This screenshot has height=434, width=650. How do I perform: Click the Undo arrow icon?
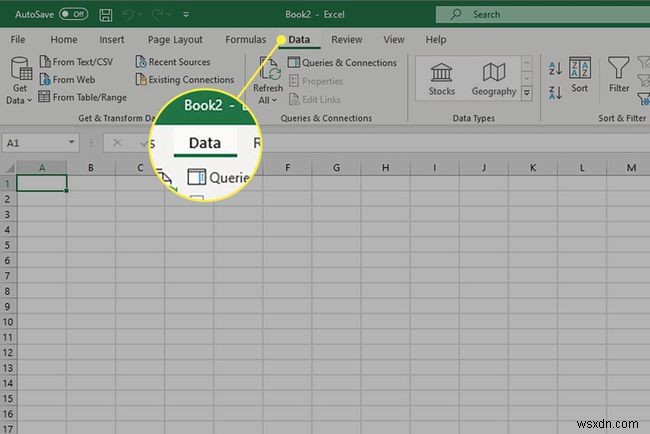coord(128,15)
